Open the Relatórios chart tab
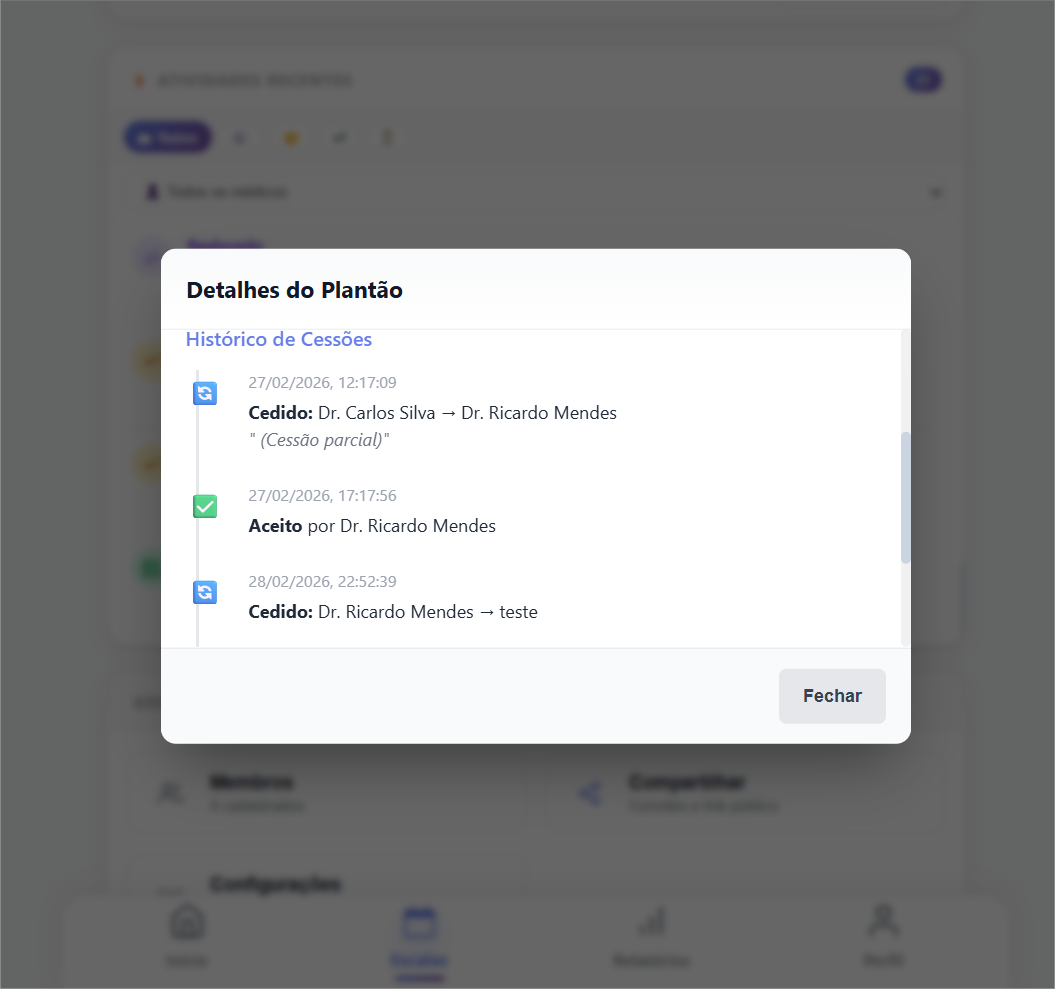Screen dimensions: 1055x989 click(651, 922)
